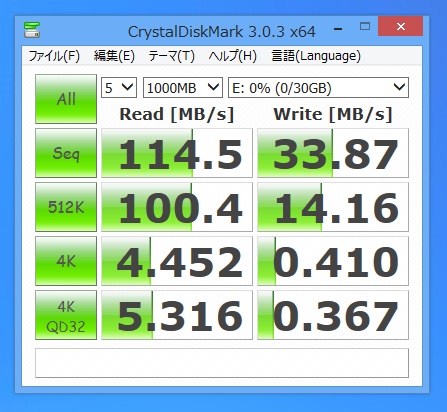Click the 4K write result 0.410

tap(333, 261)
